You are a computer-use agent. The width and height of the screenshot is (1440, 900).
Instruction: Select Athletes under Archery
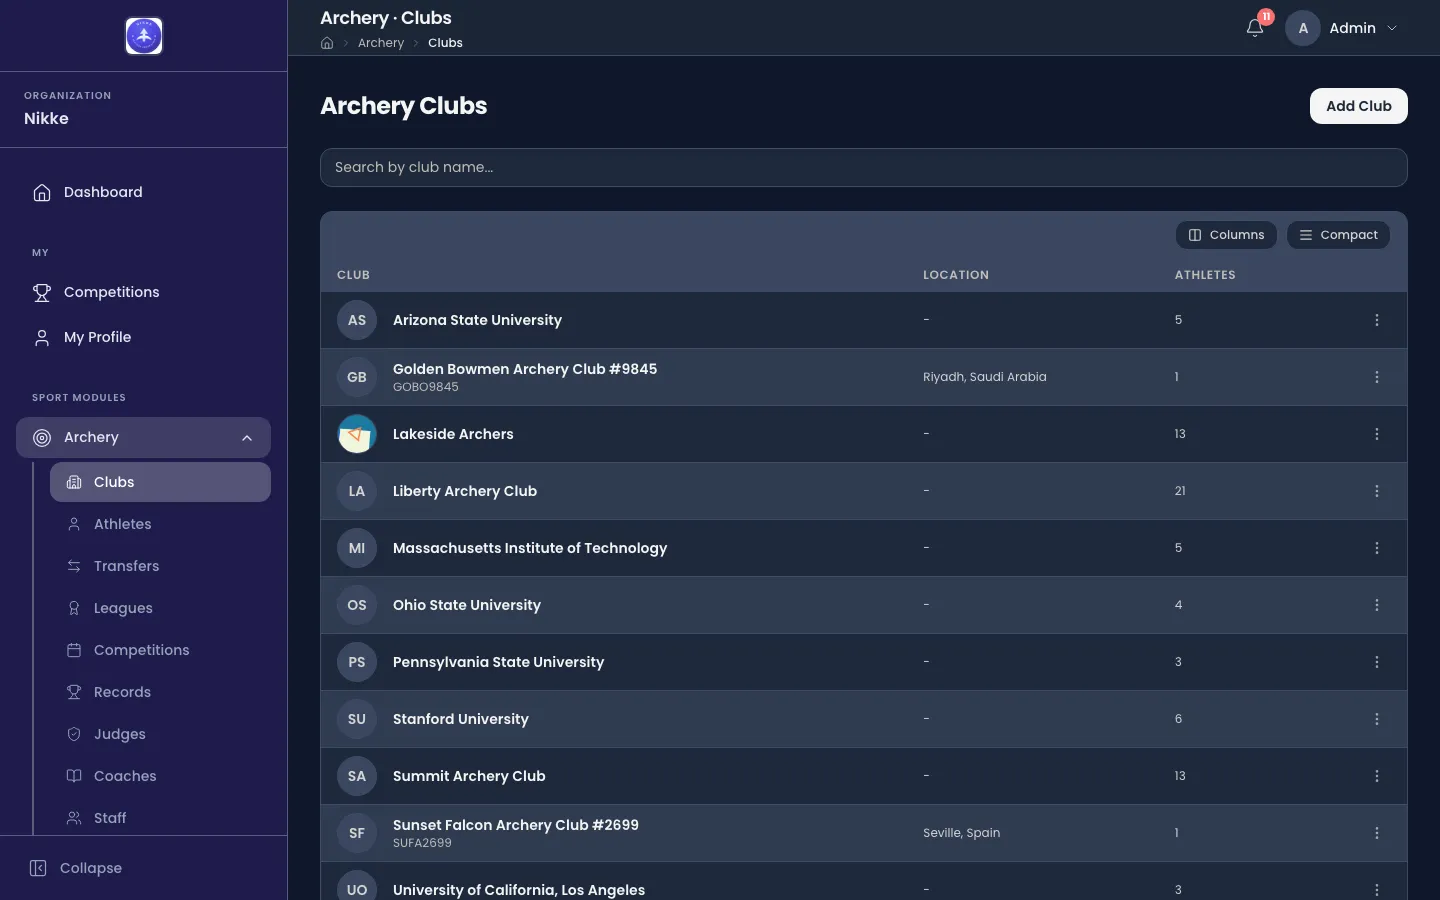(160, 524)
